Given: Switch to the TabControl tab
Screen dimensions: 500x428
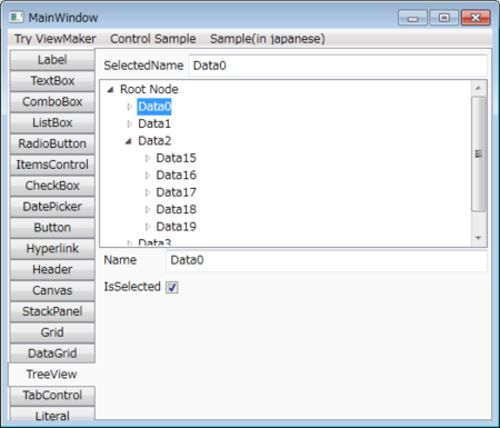Looking at the screenshot, I should point(52,395).
